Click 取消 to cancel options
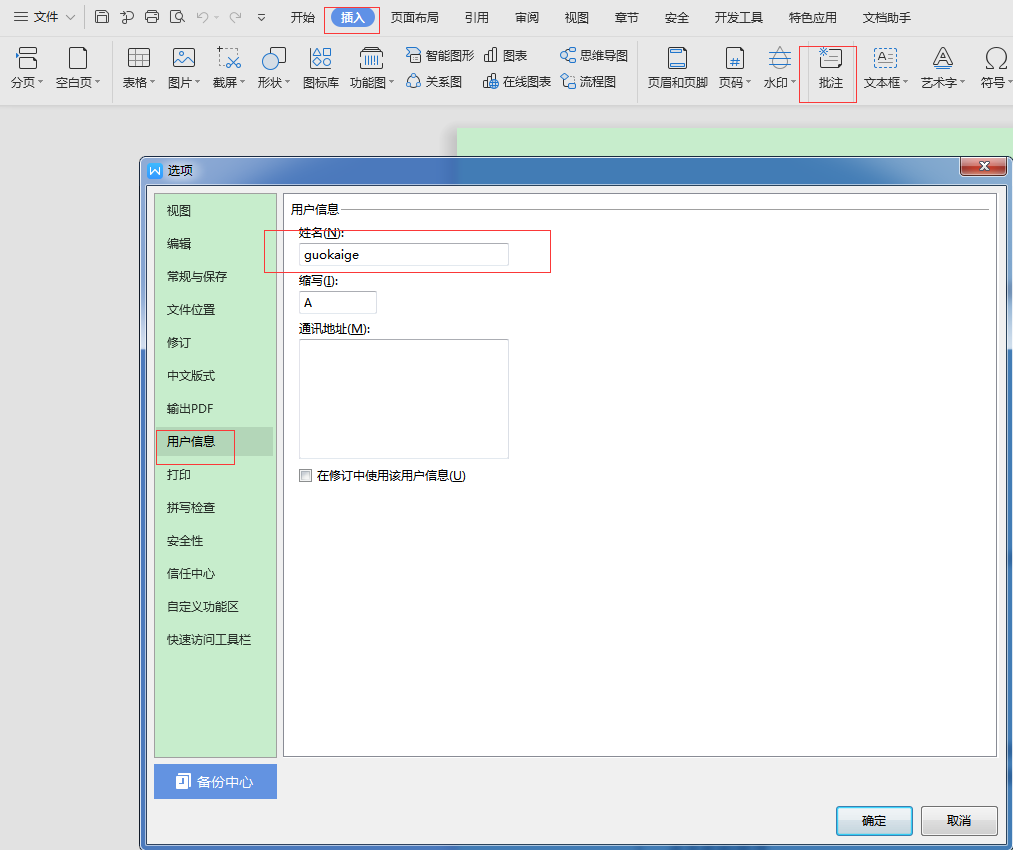Viewport: 1013px width, 850px height. (959, 820)
